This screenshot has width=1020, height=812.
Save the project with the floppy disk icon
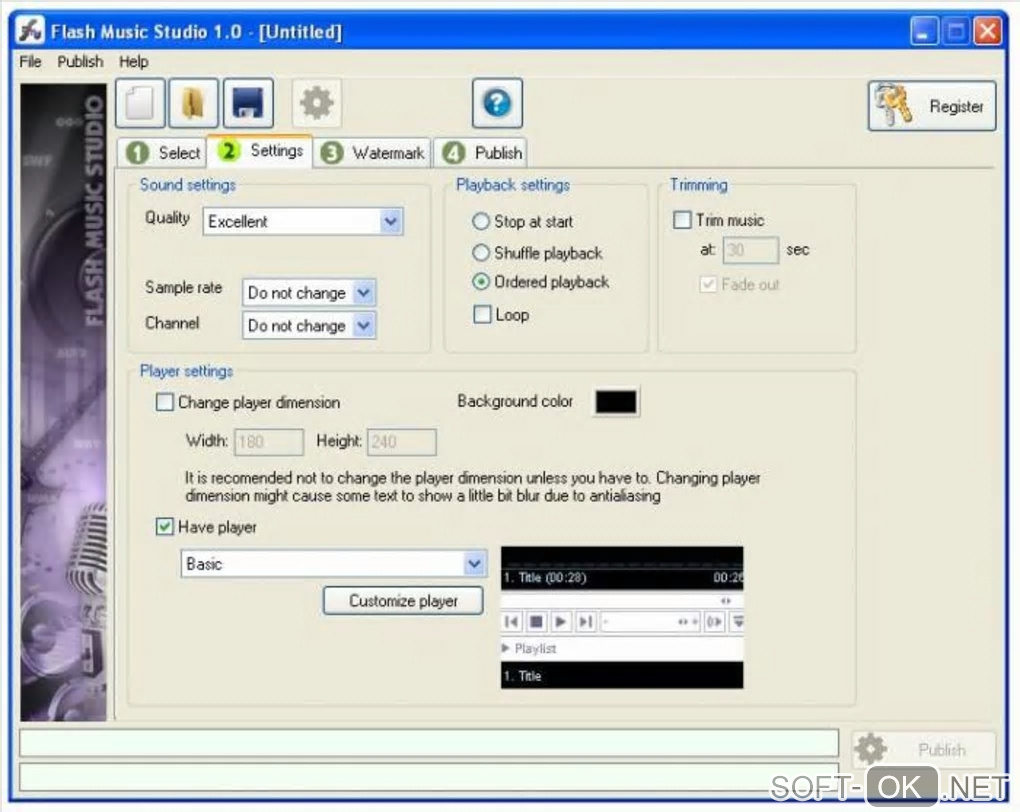click(248, 103)
